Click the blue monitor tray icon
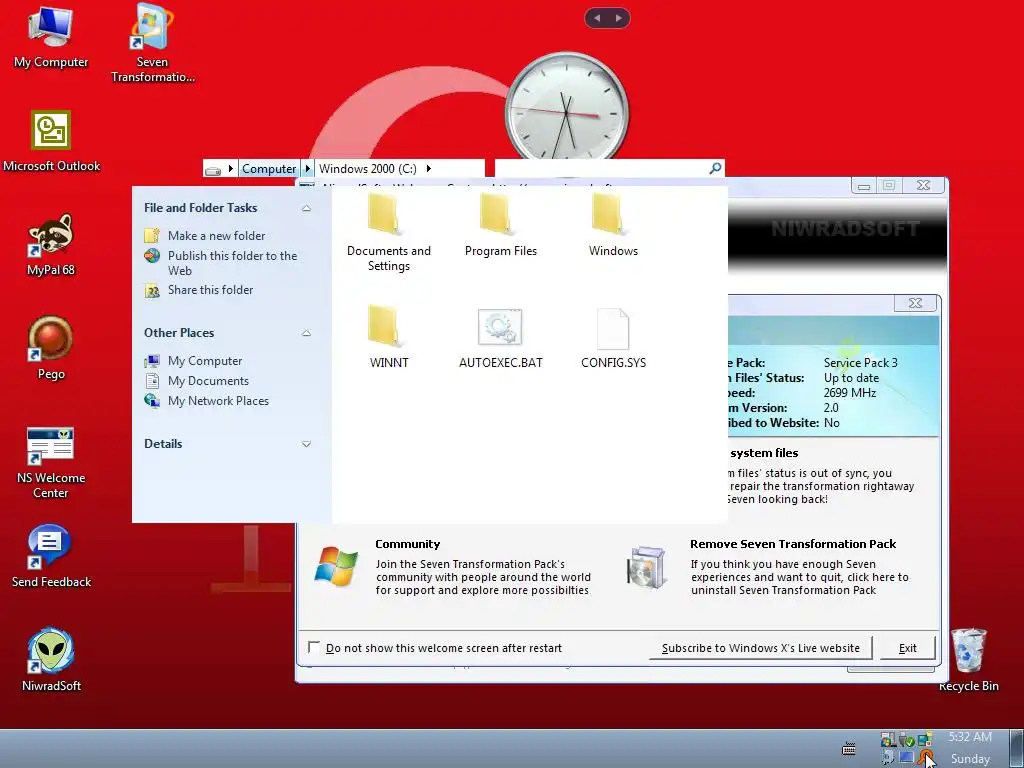The width and height of the screenshot is (1024, 768). 906,758
